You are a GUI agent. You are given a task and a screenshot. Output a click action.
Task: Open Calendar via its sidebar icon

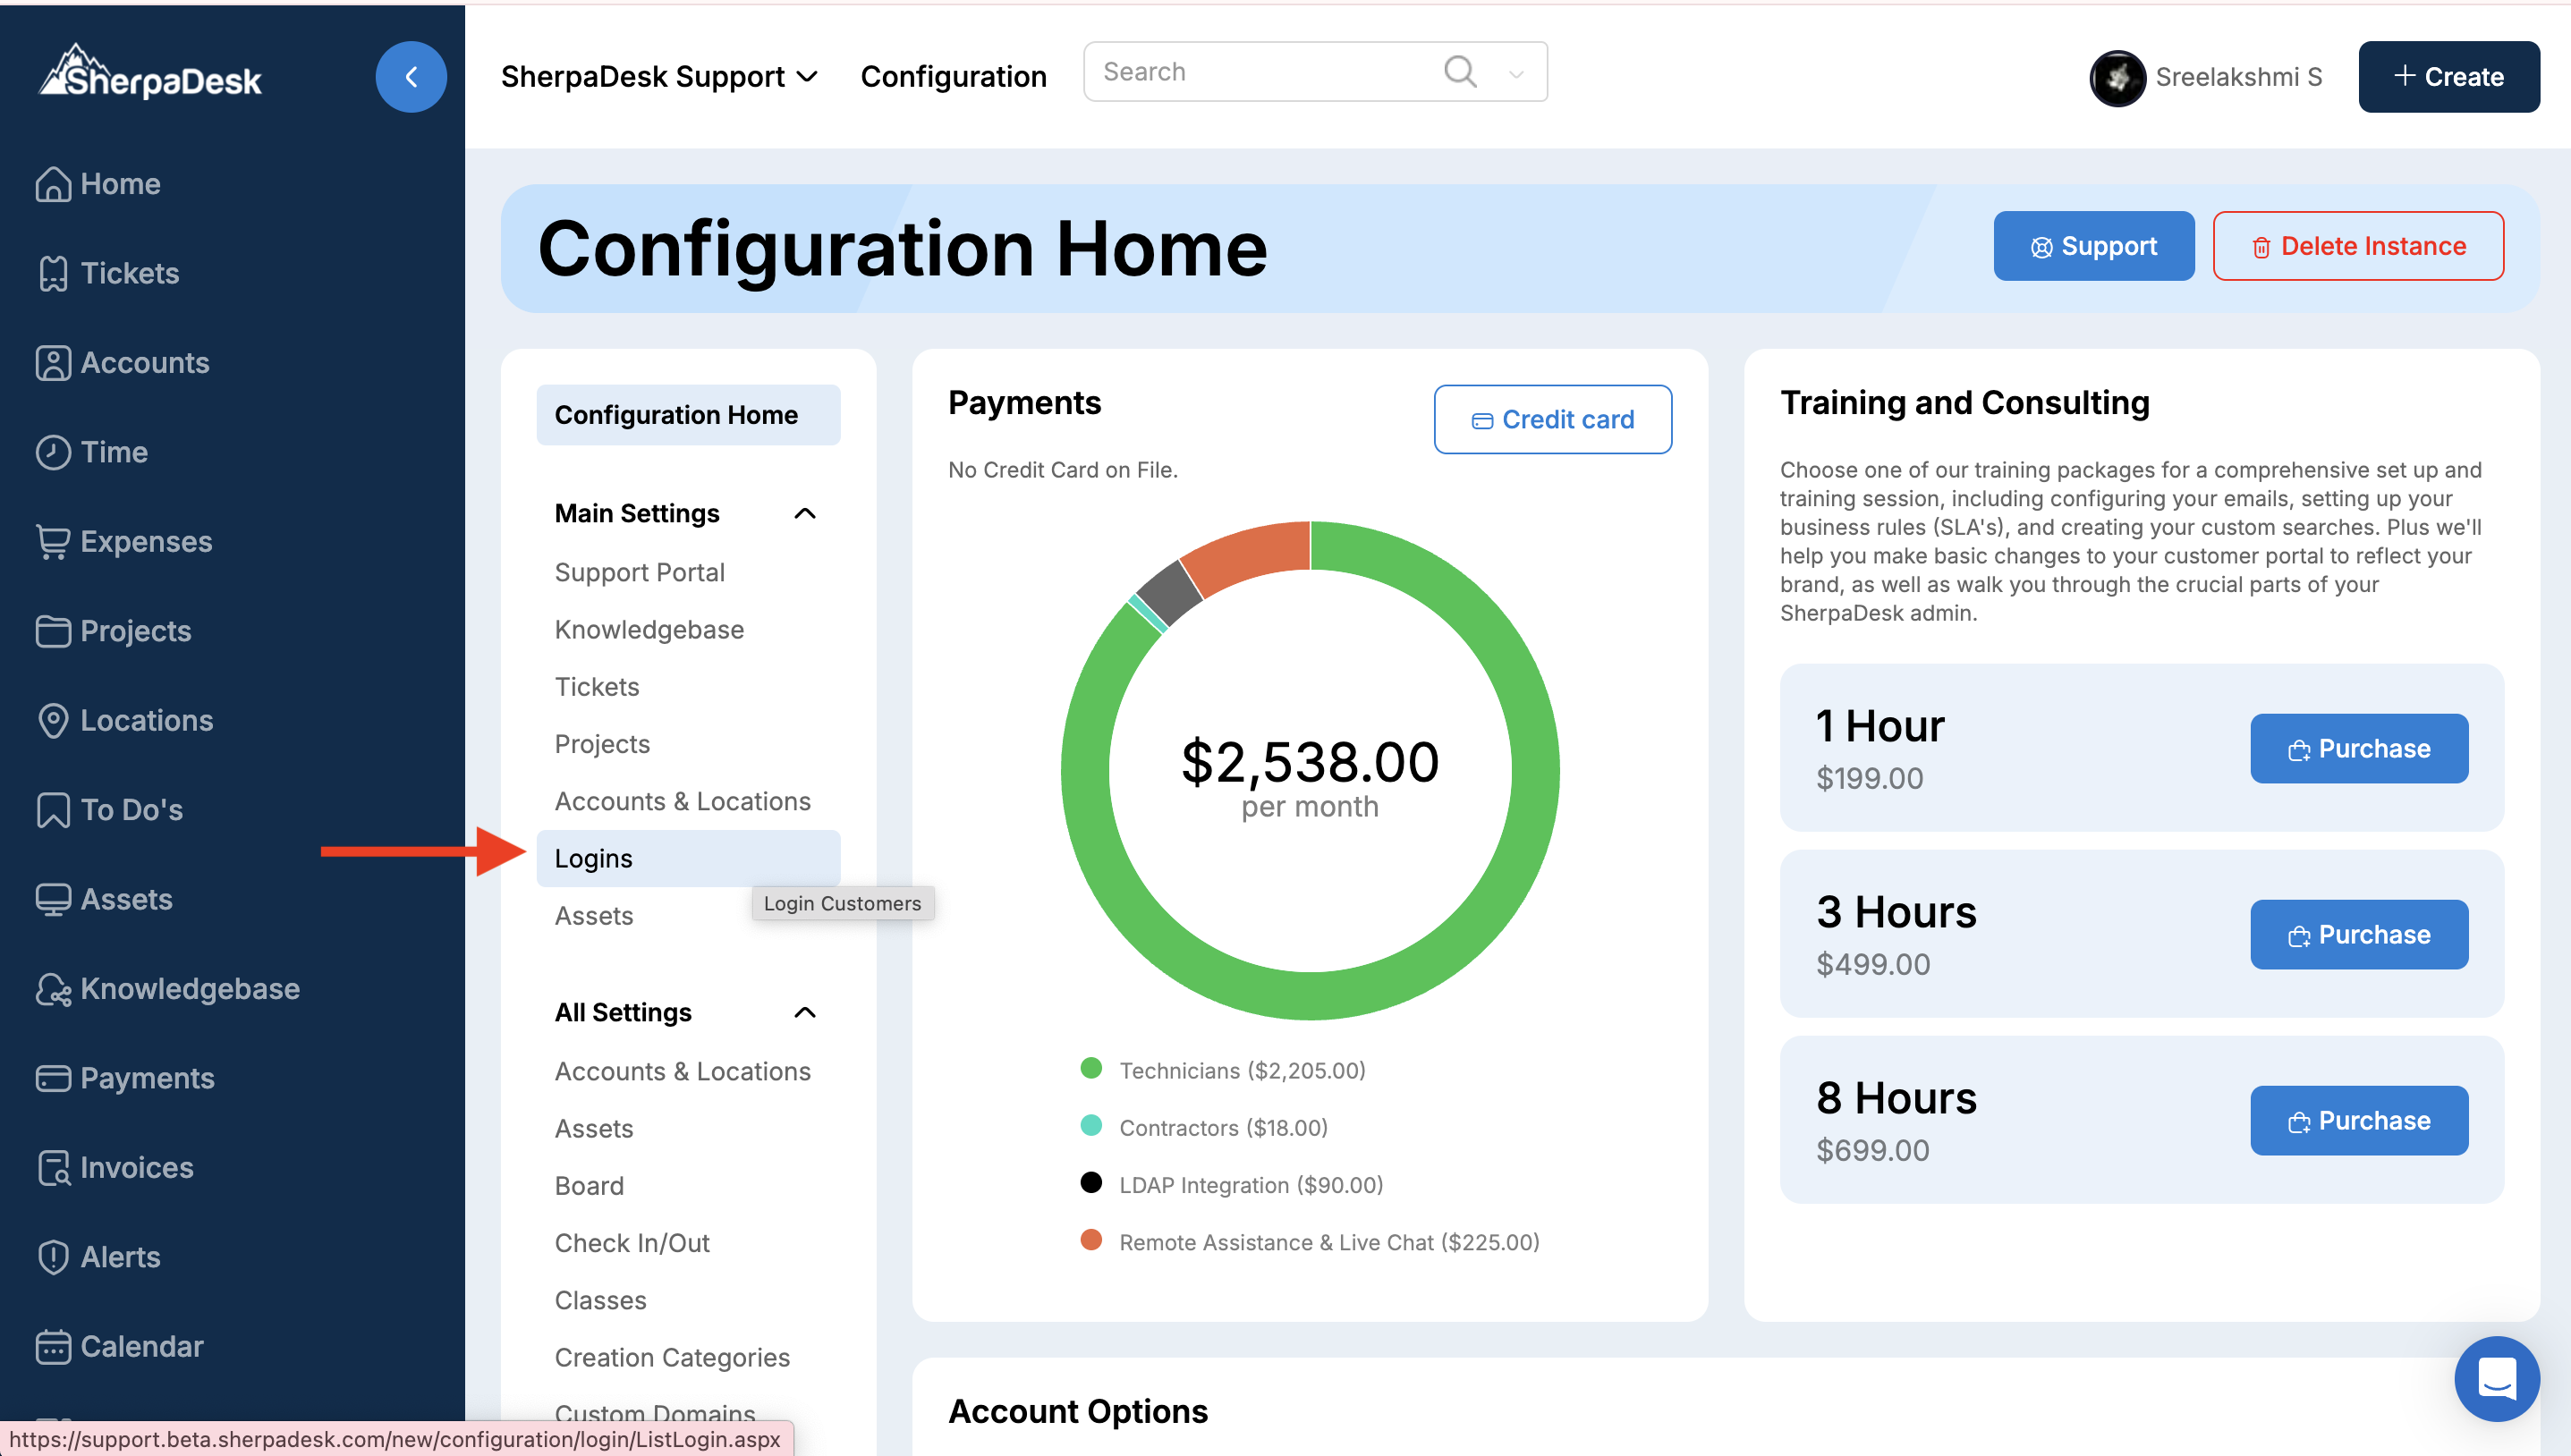(x=52, y=1346)
